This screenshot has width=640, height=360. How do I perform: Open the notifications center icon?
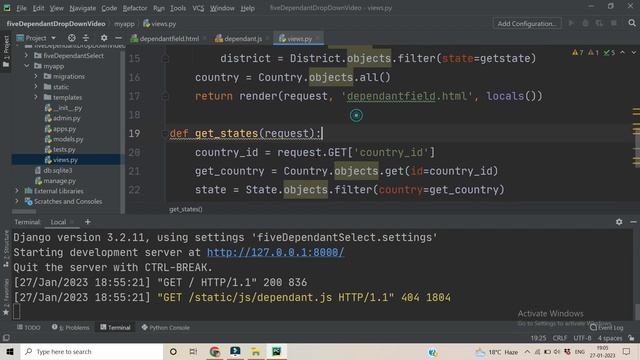coord(627,351)
